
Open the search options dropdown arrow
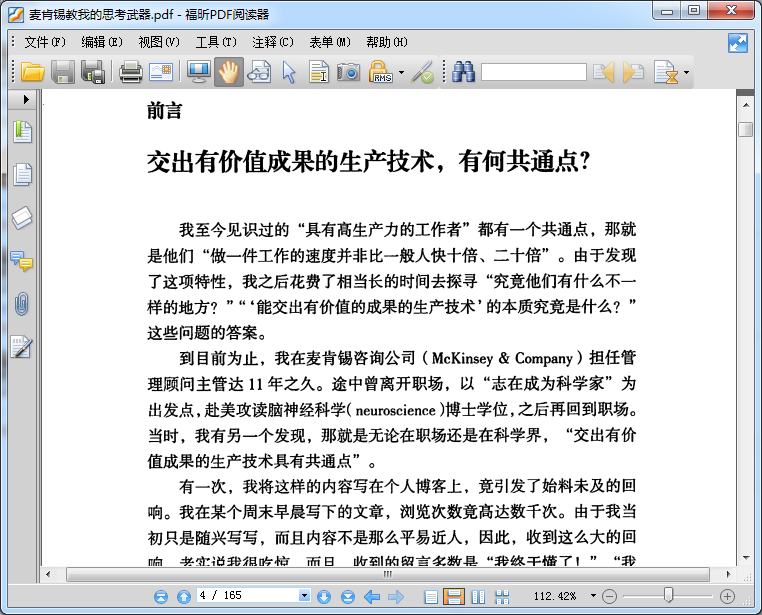point(686,73)
